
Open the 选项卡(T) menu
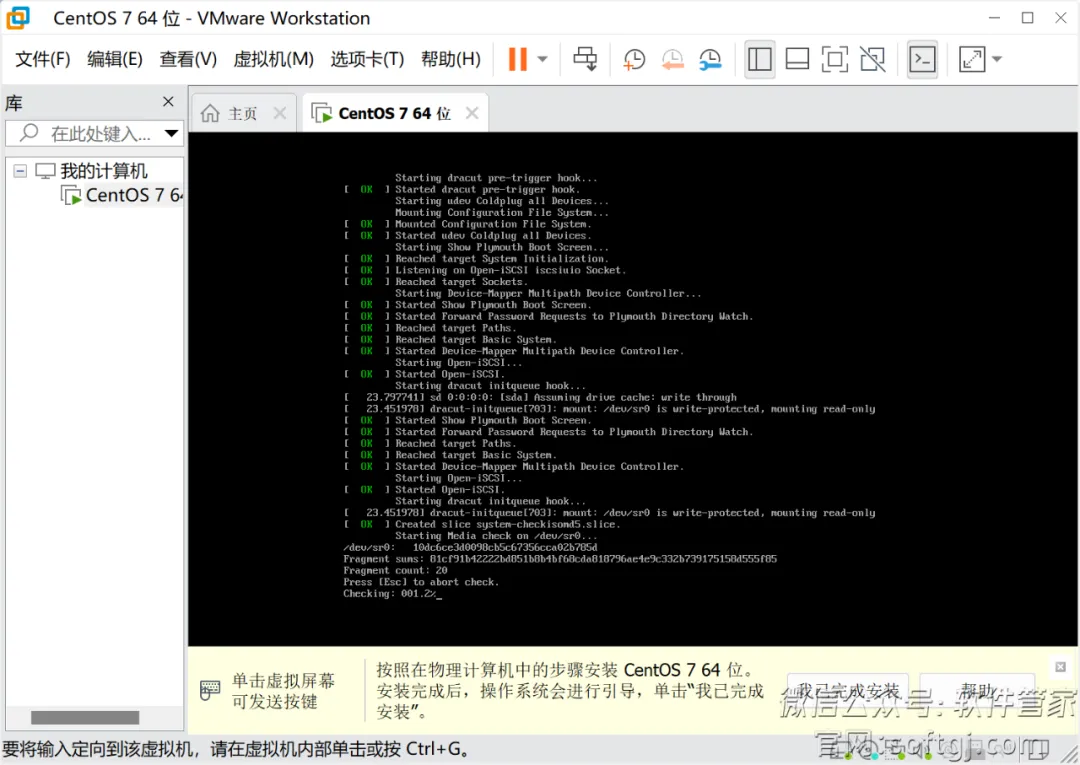coord(367,59)
